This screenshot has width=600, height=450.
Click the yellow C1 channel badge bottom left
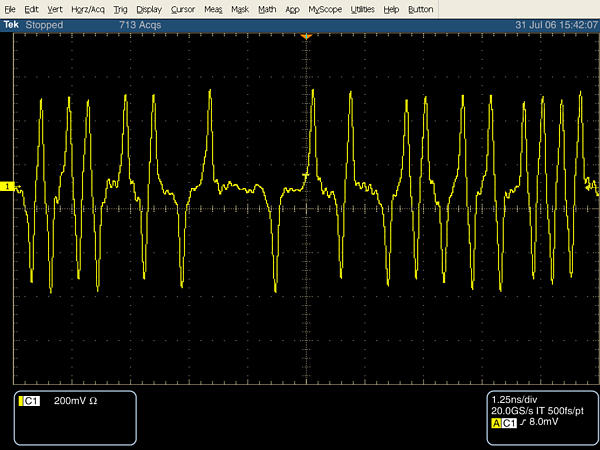pos(30,400)
